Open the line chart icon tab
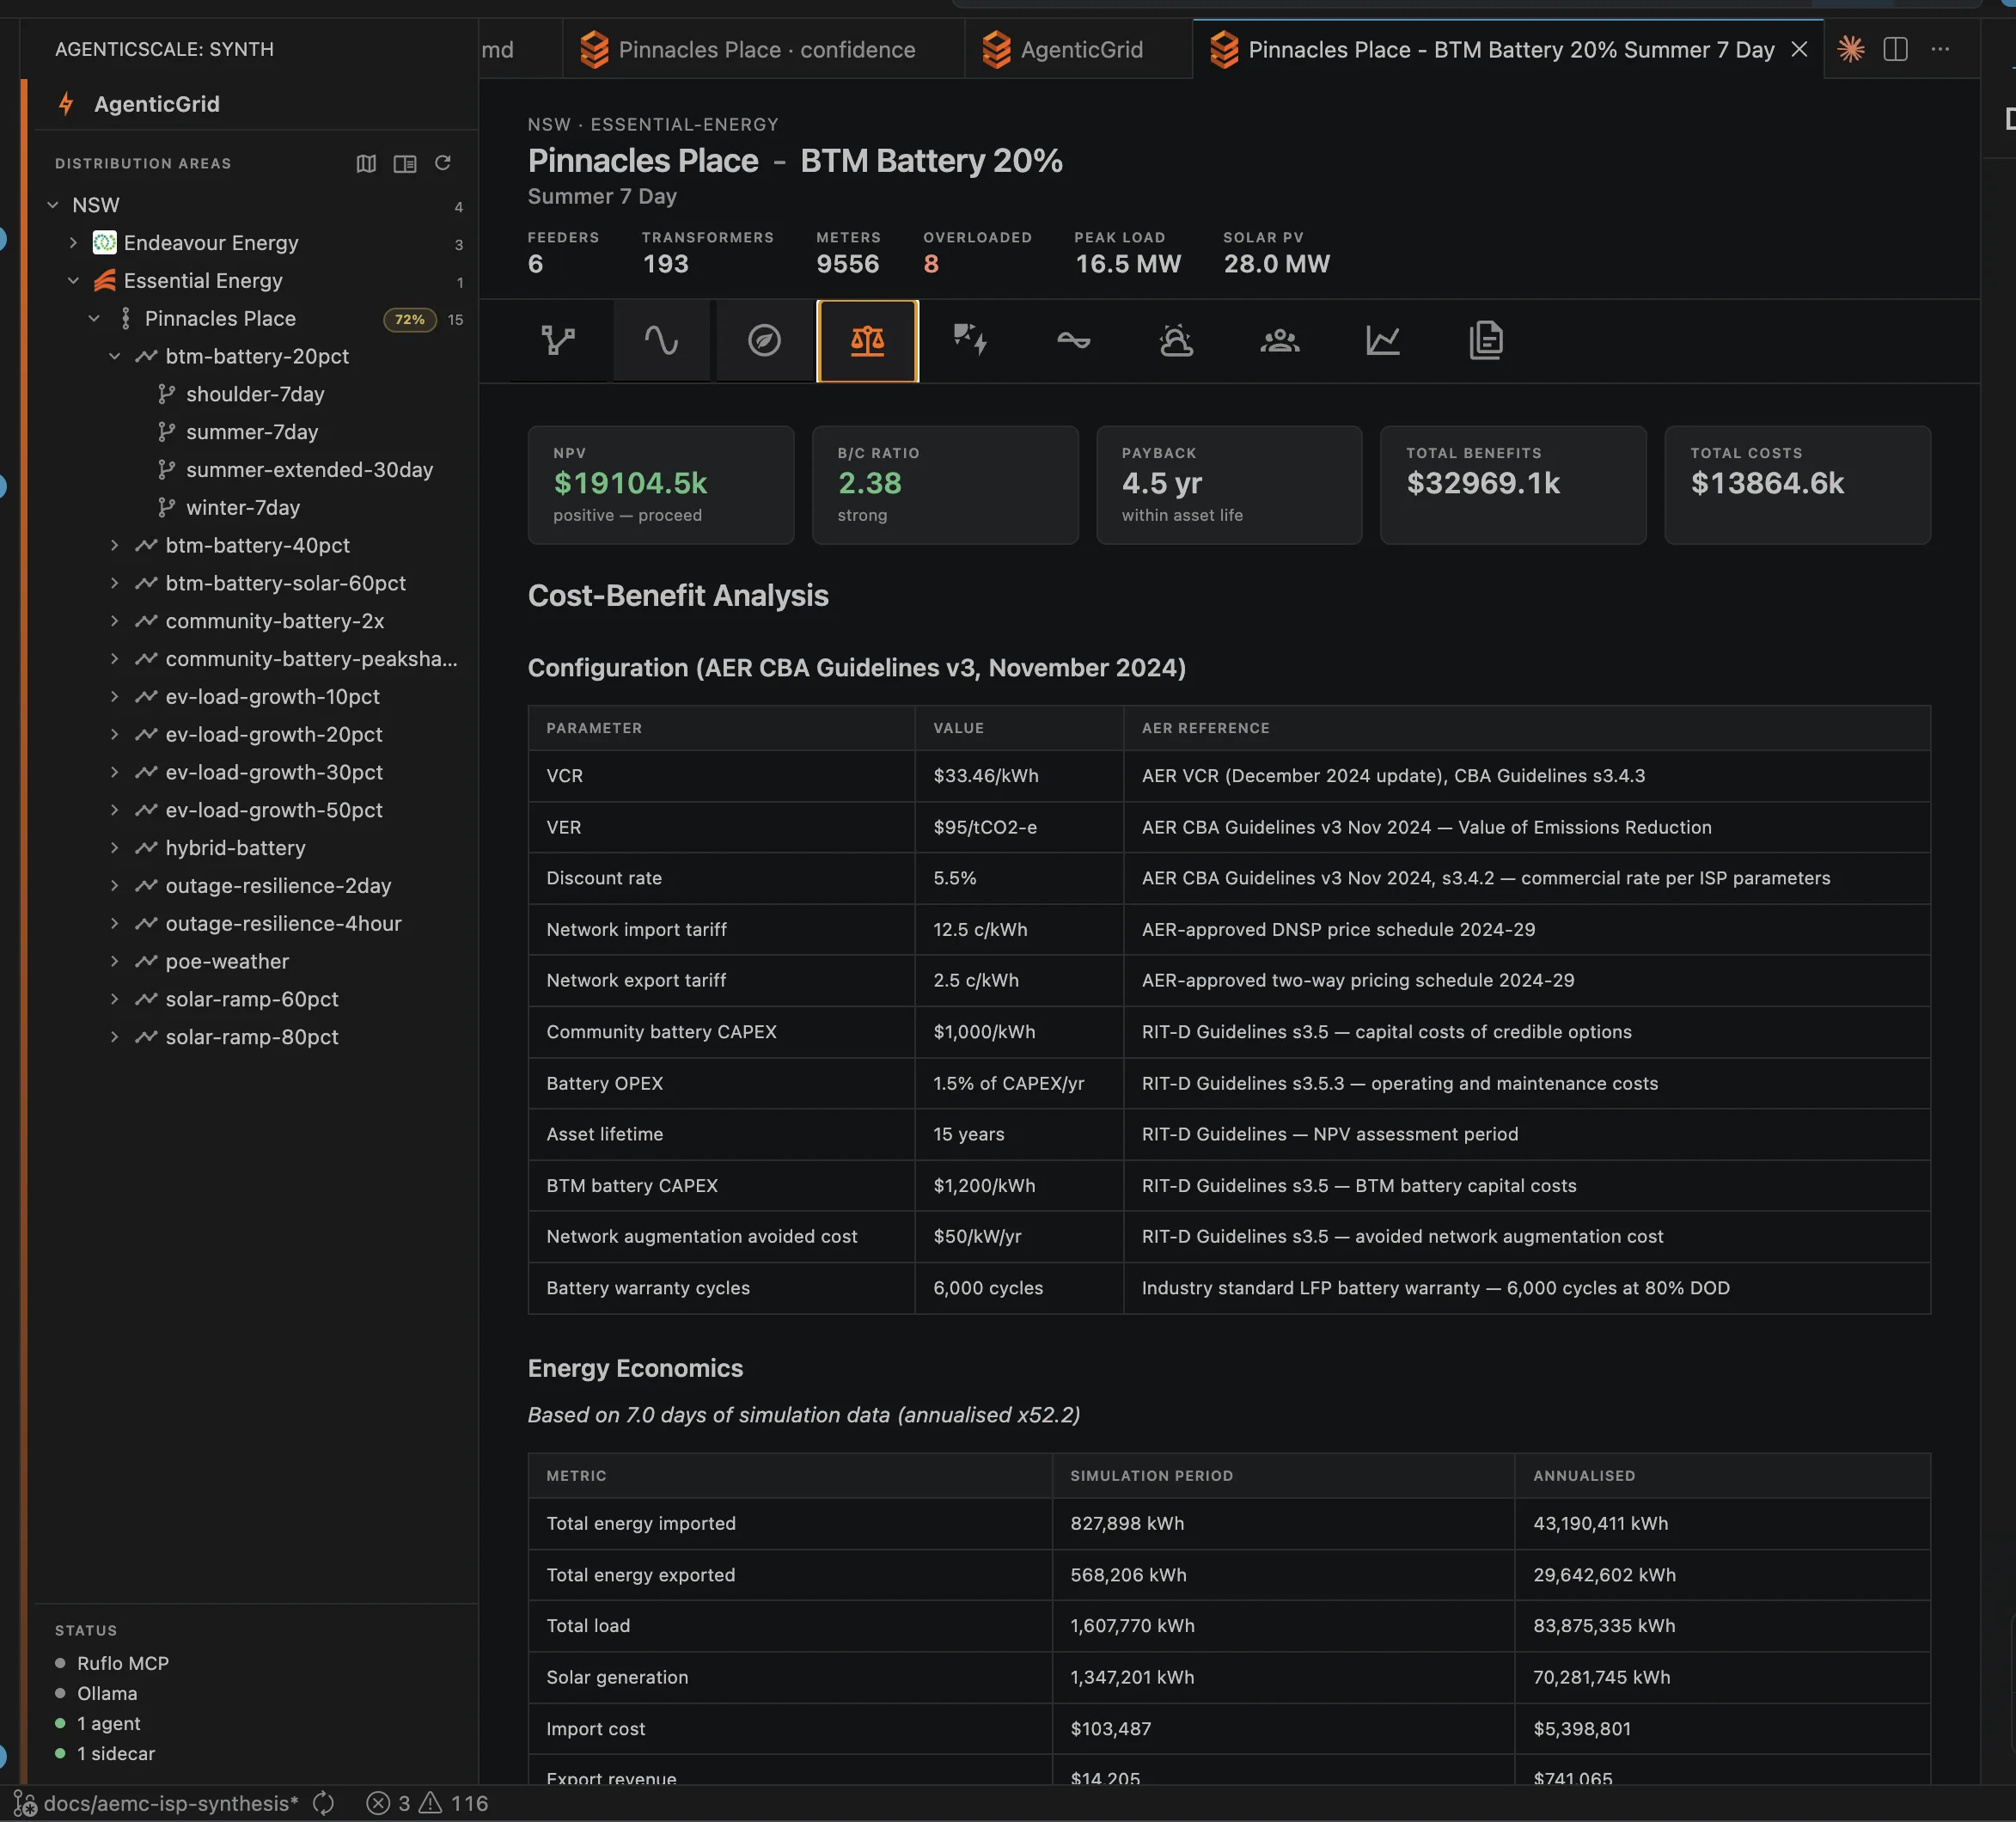Screen dimensions: 2016x1822 click(x=1382, y=341)
